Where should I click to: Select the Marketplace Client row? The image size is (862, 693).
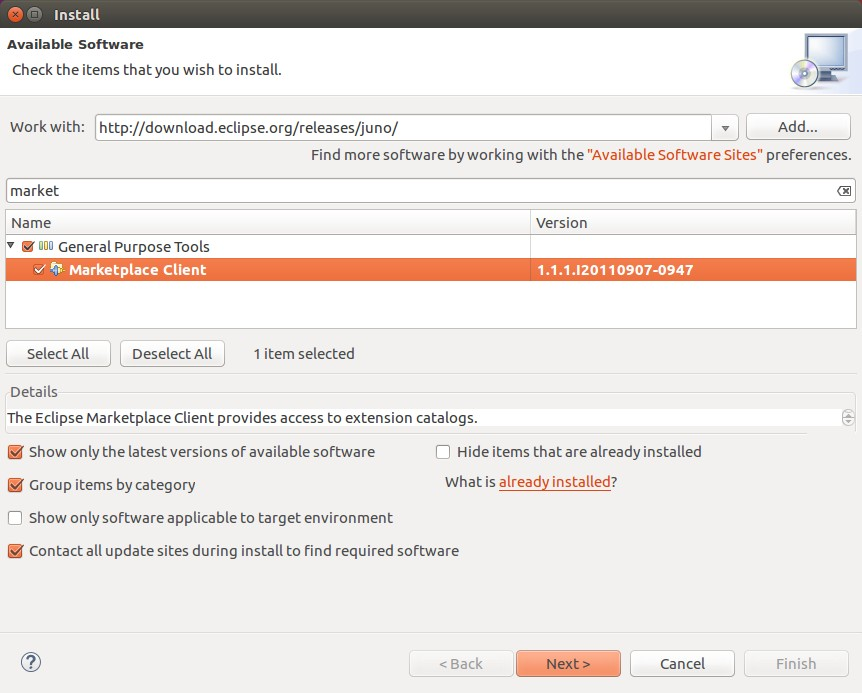[431, 270]
